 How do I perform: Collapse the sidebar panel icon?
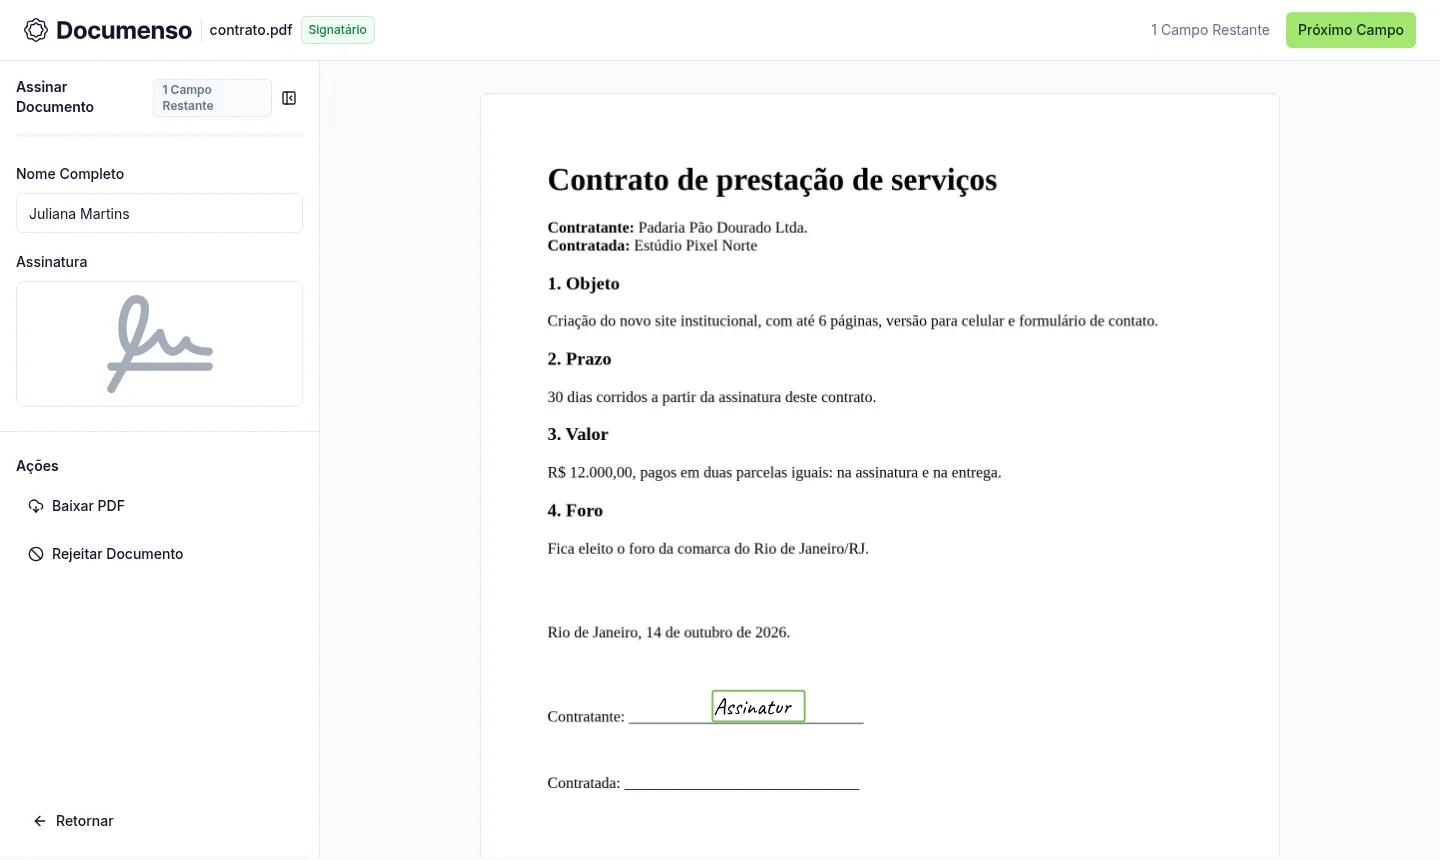[x=289, y=98]
